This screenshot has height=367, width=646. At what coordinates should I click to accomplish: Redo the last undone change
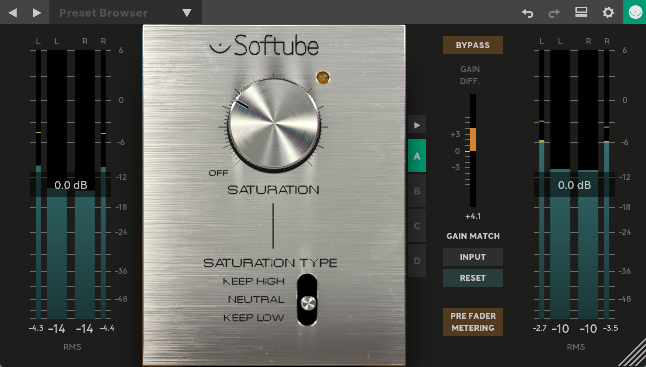point(554,13)
